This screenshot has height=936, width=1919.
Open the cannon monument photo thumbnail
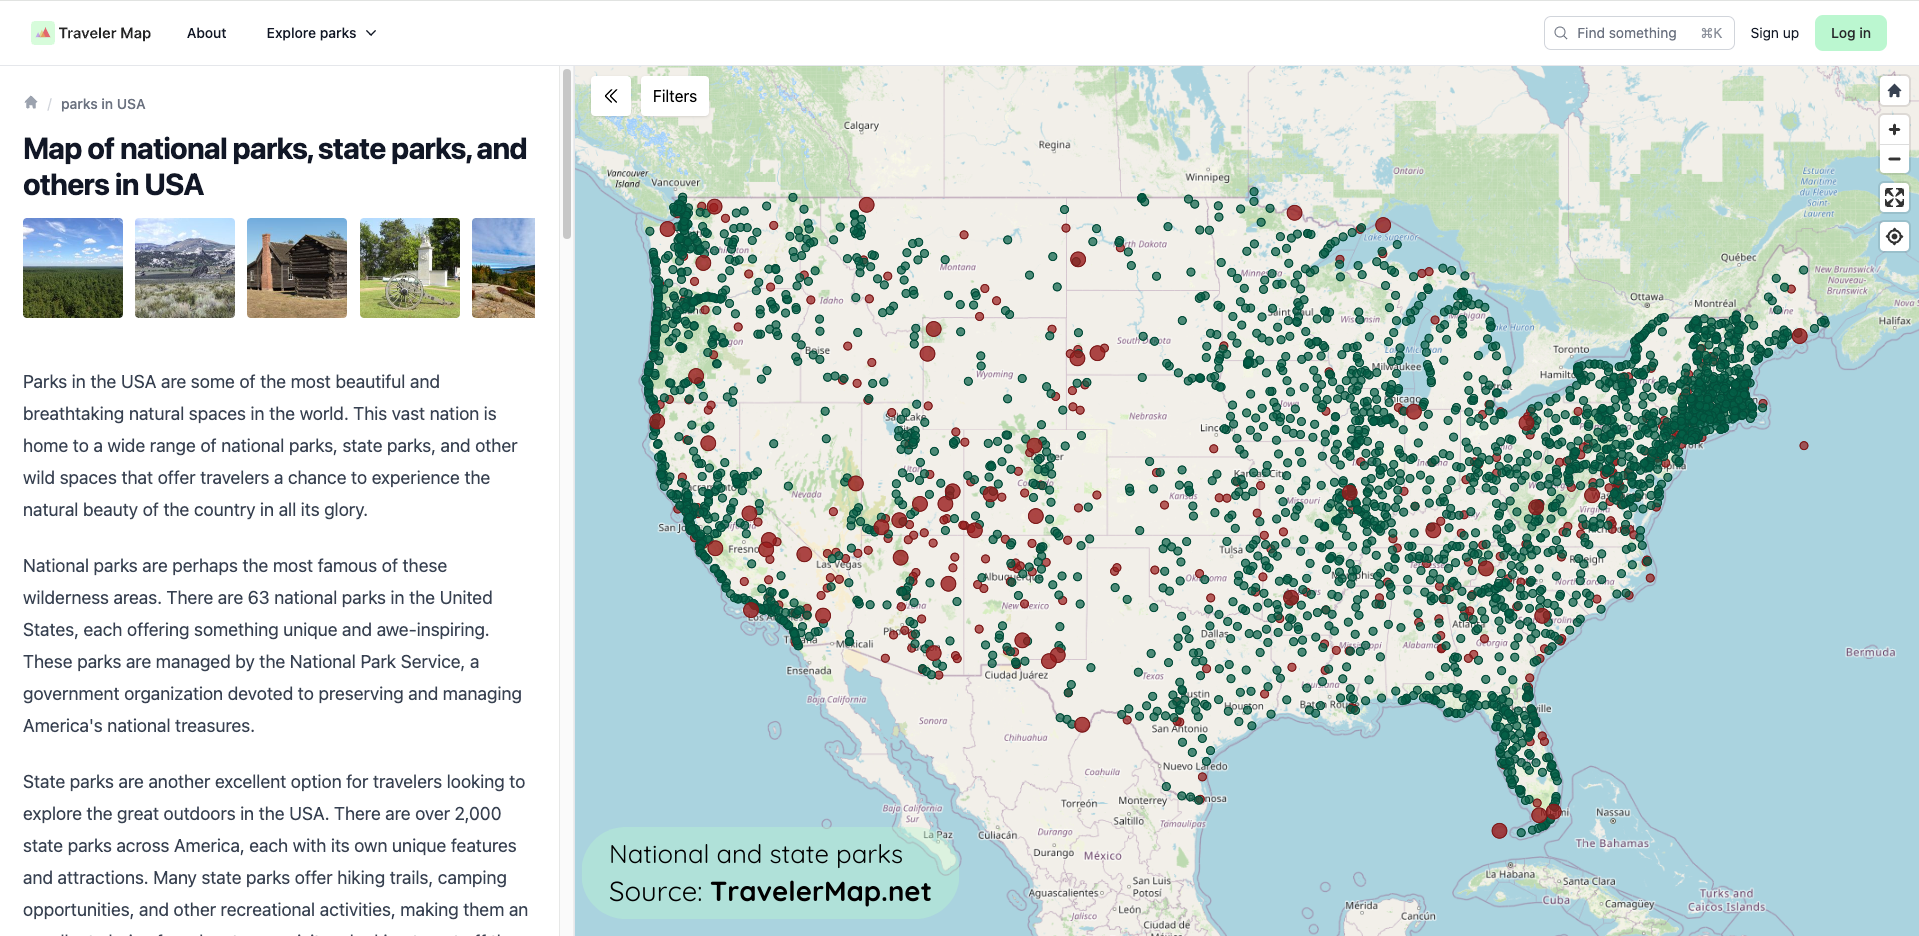pyautogui.click(x=410, y=268)
